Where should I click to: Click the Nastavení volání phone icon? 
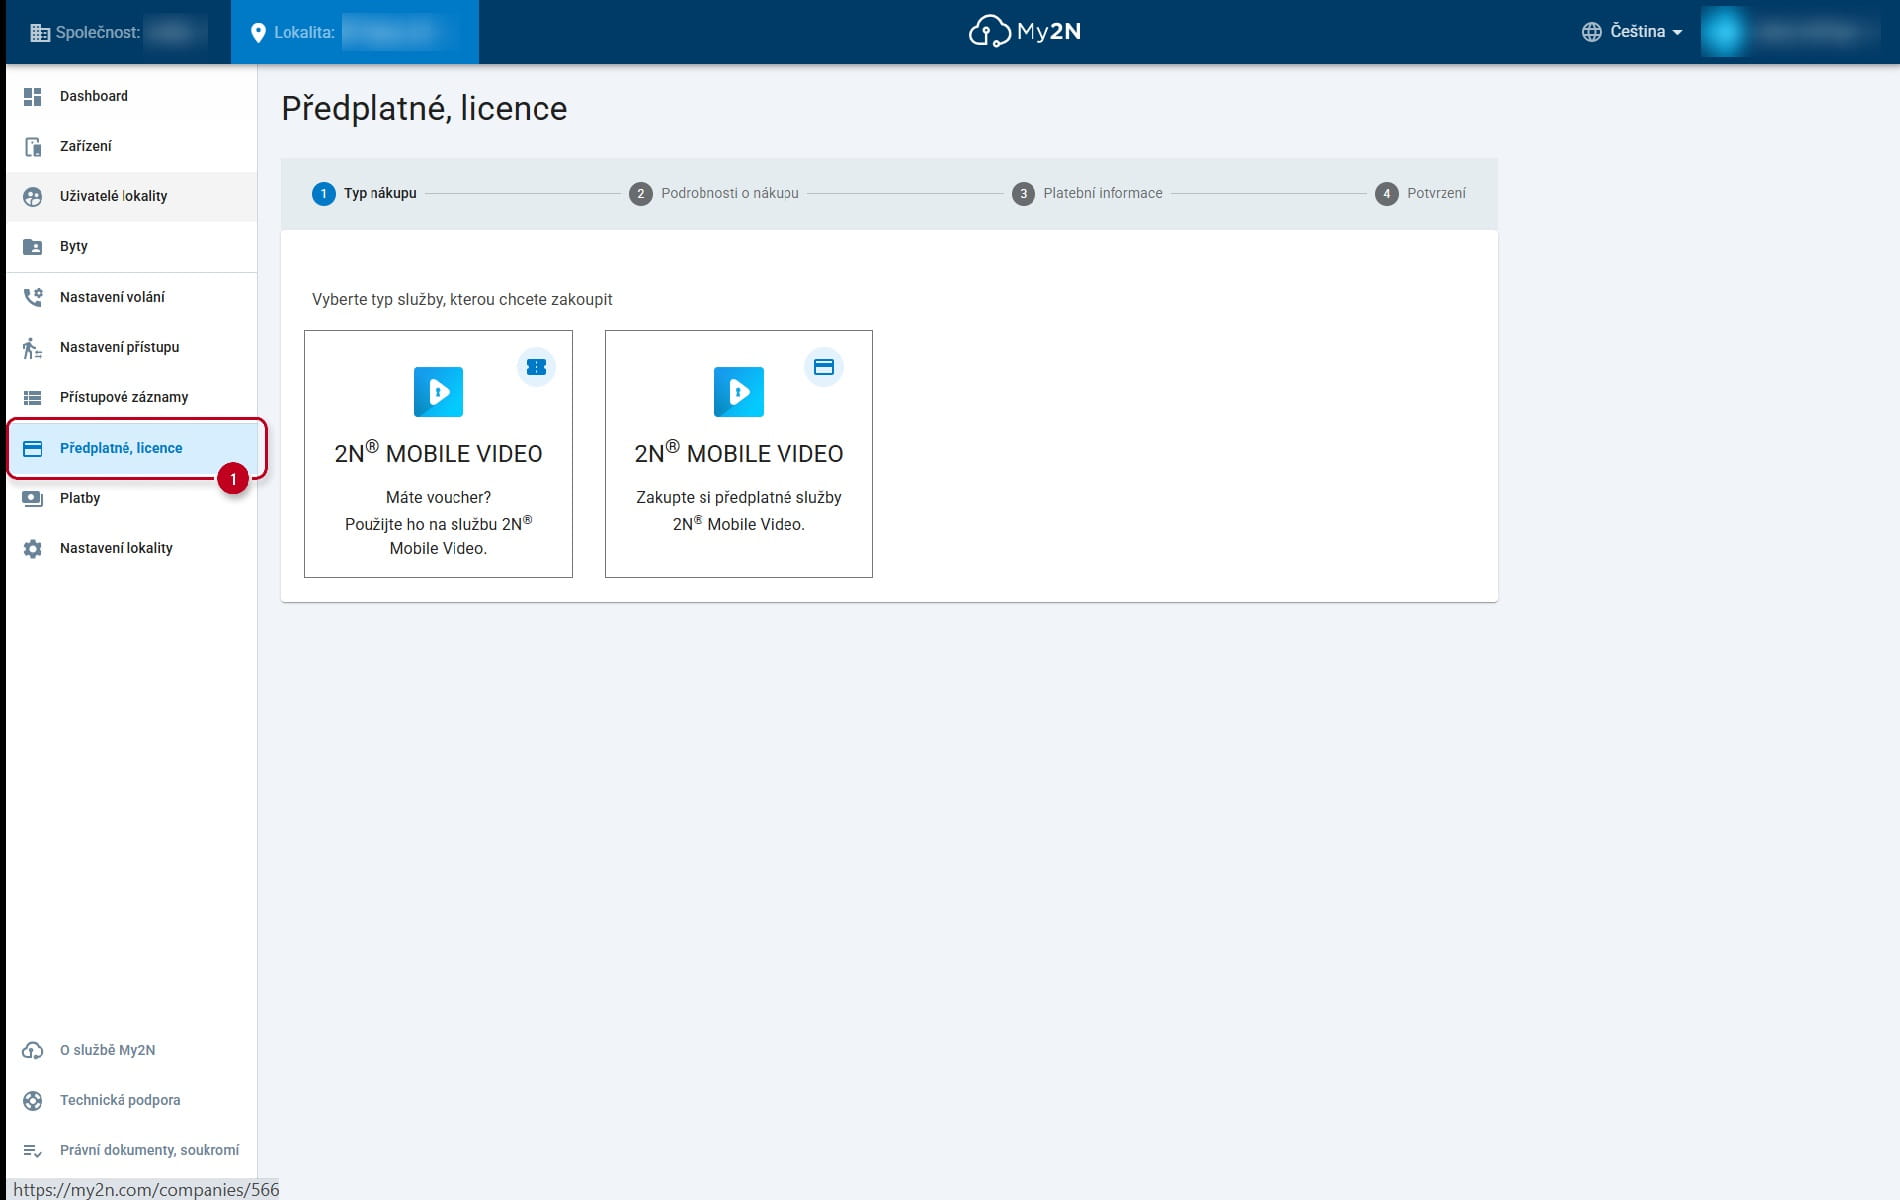pos(32,297)
